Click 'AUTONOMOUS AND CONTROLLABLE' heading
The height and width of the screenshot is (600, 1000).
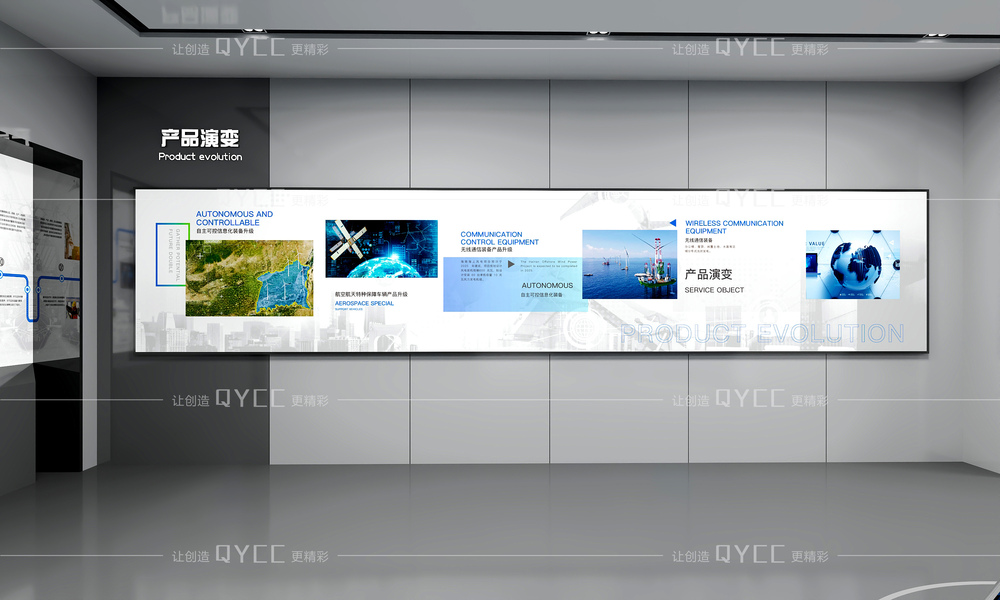coord(234,218)
